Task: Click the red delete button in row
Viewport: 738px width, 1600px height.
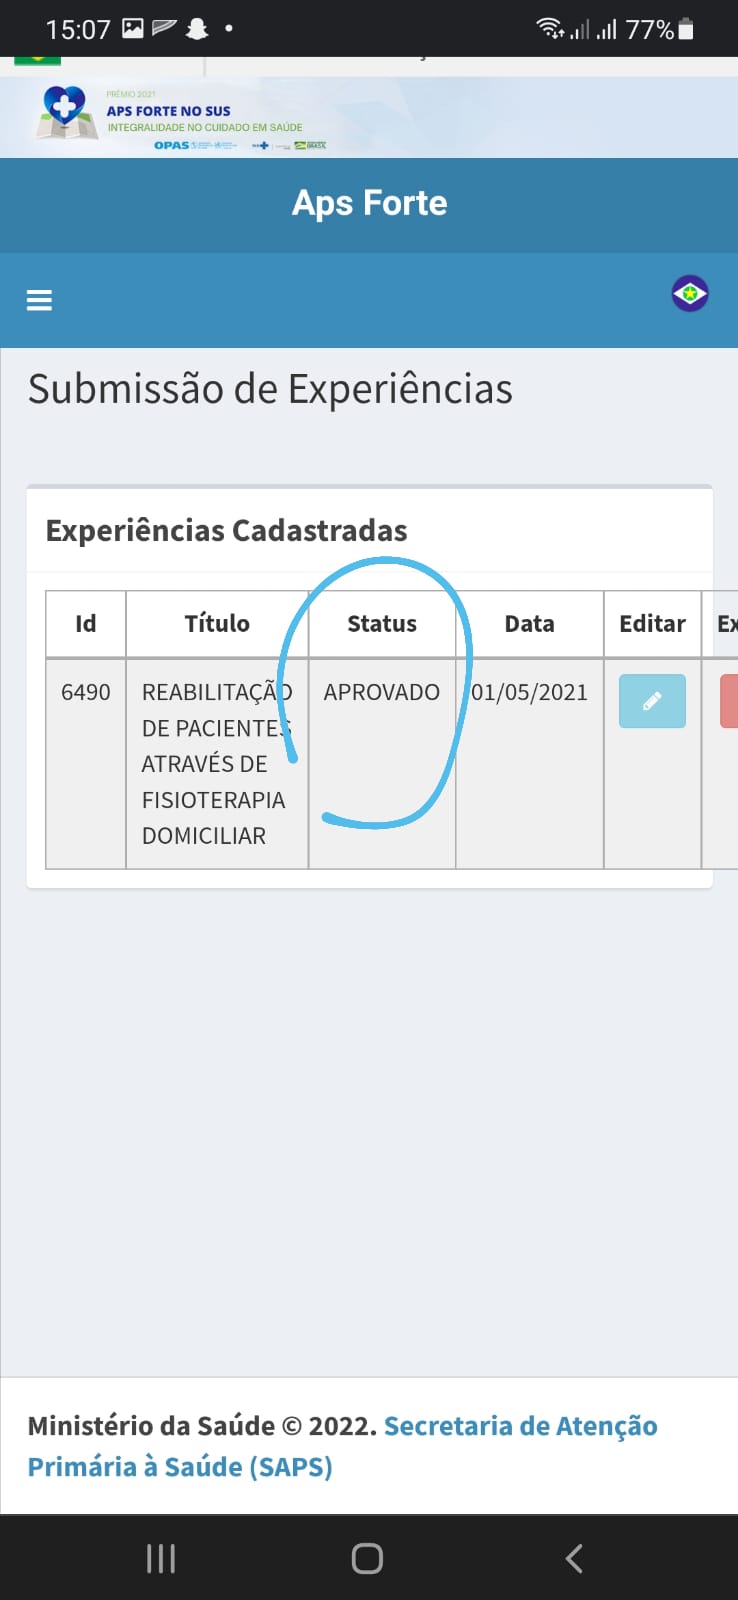Action: [x=729, y=701]
